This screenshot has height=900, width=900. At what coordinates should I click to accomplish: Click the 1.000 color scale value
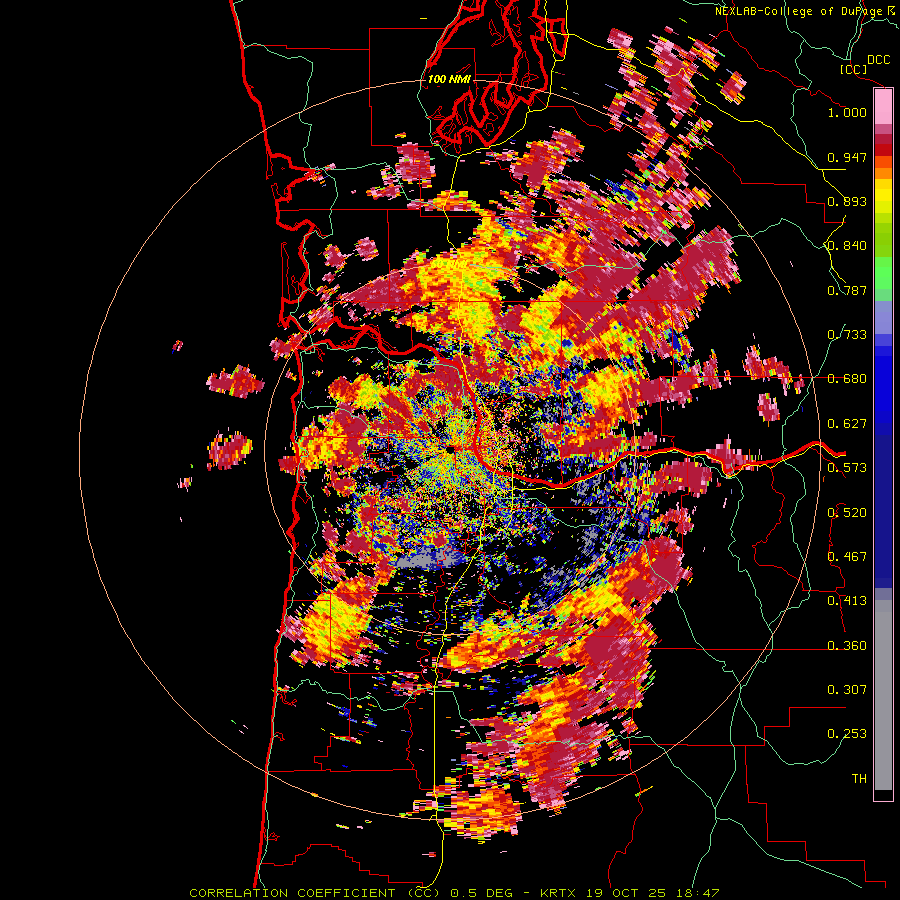coord(847,112)
